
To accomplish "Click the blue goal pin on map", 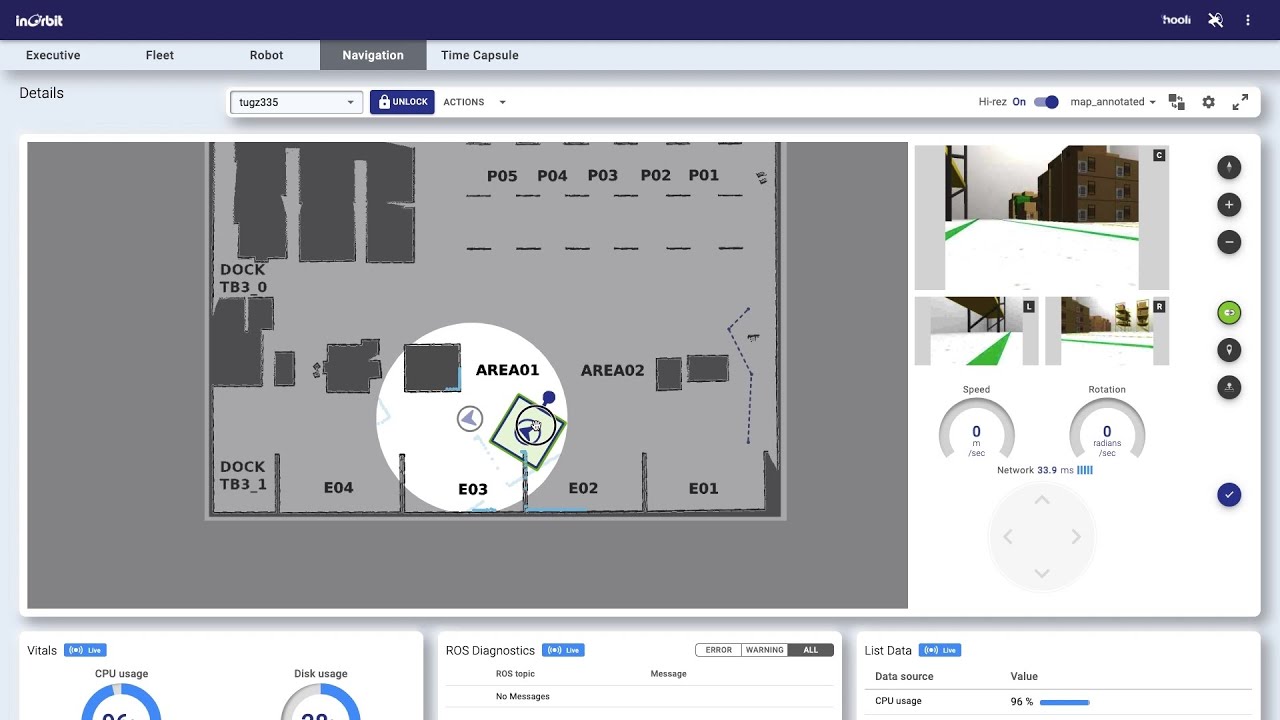I will 548,399.
